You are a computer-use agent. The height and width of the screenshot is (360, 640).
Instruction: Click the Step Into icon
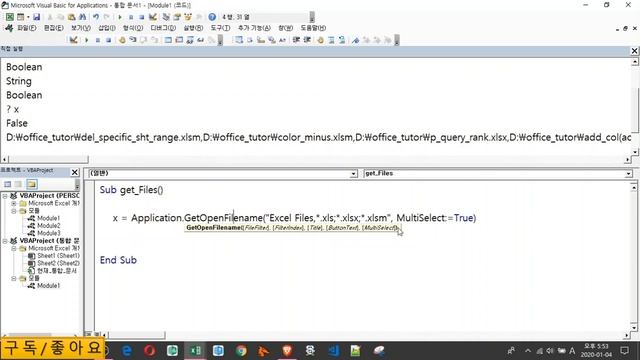[133, 40]
